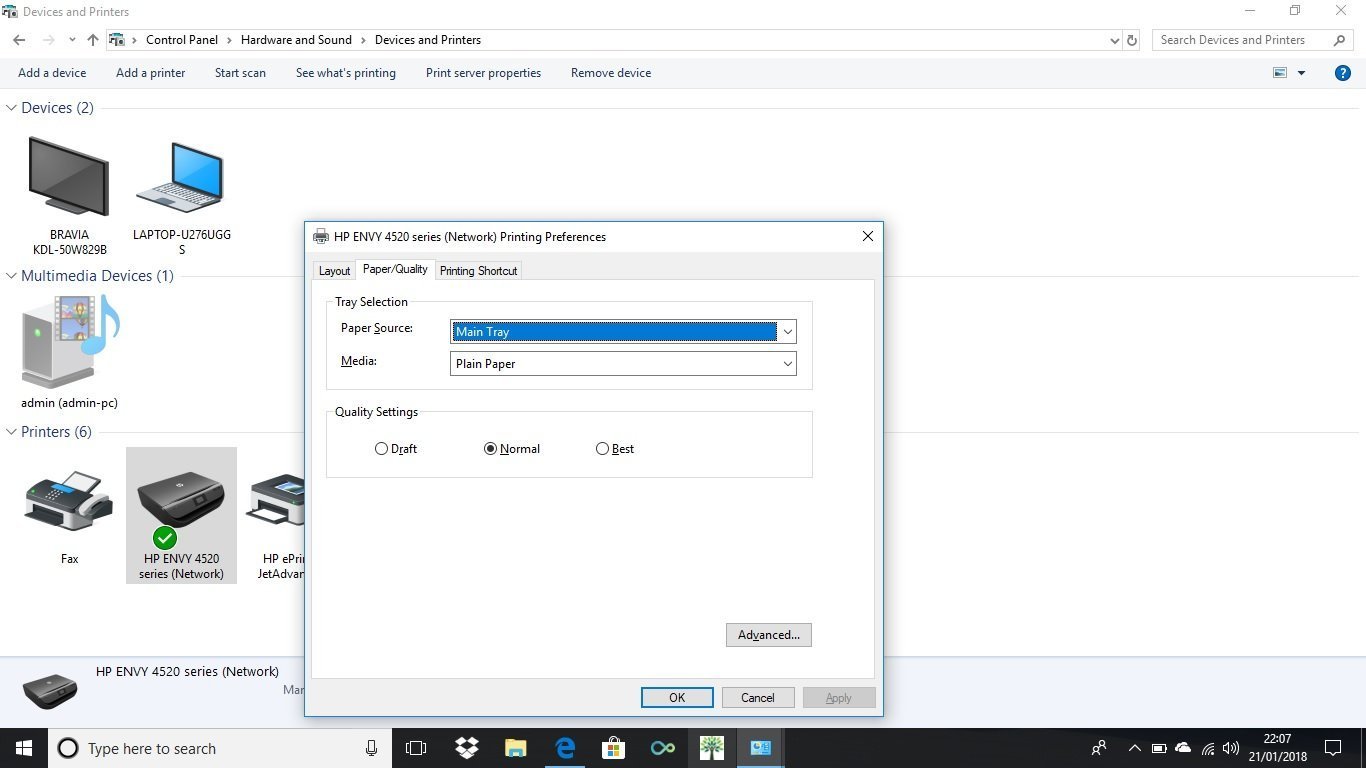Select Normal quality radio button
The image size is (1366, 768).
pyautogui.click(x=490, y=449)
